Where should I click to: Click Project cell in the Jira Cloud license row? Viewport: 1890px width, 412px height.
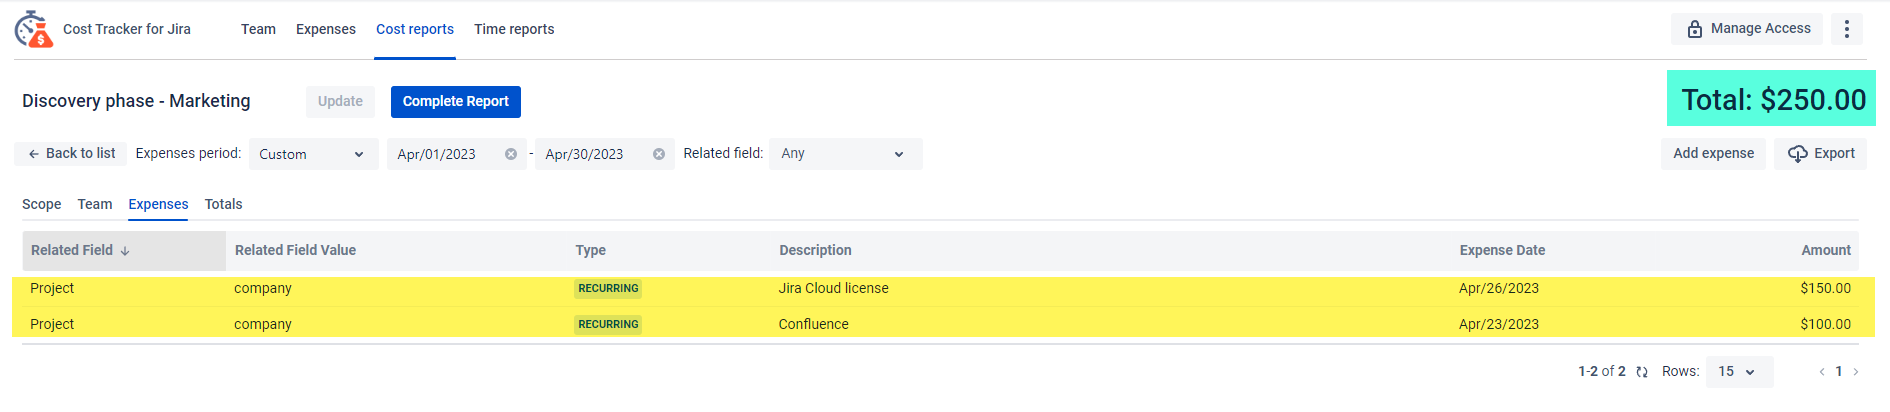[52, 288]
